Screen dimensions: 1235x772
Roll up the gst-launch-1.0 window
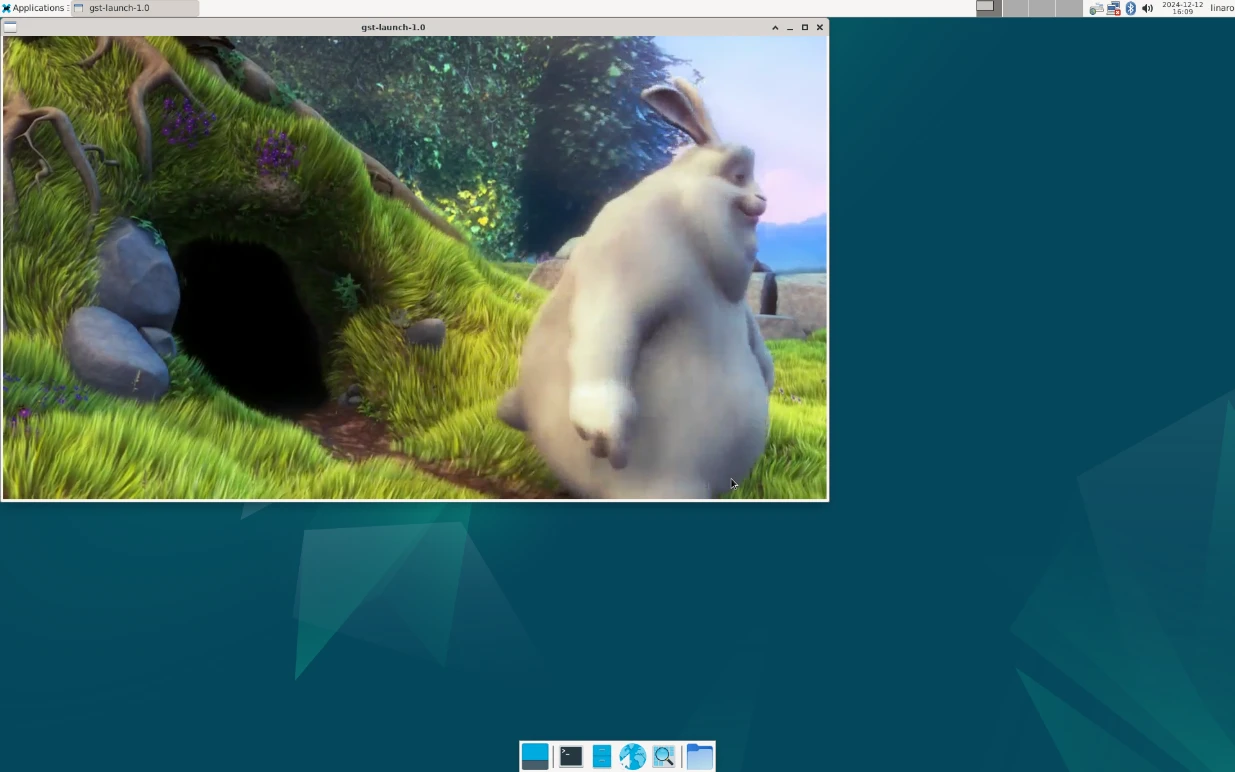[x=775, y=27]
